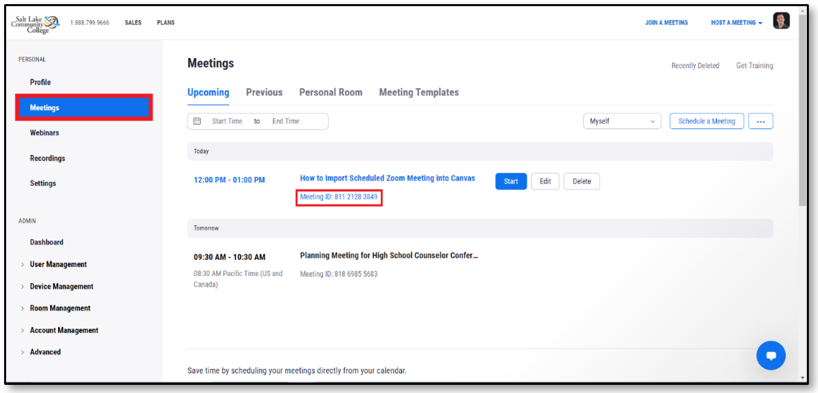The width and height of the screenshot is (818, 393).
Task: Open the Meeting Templates tab
Action: point(419,92)
